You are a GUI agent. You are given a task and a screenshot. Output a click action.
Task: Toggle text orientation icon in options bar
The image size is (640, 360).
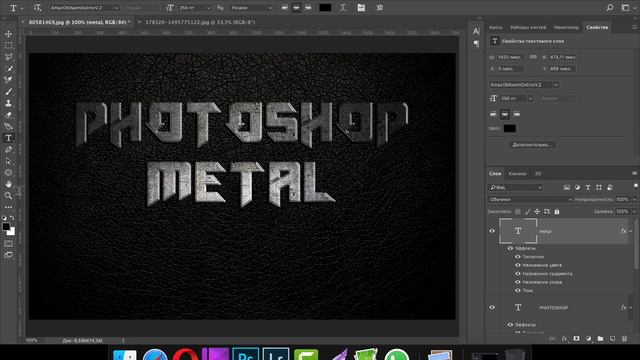pos(38,8)
